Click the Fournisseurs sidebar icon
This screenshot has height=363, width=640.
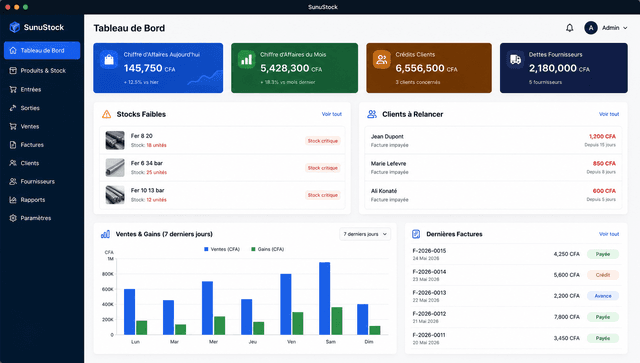[x=13, y=181]
